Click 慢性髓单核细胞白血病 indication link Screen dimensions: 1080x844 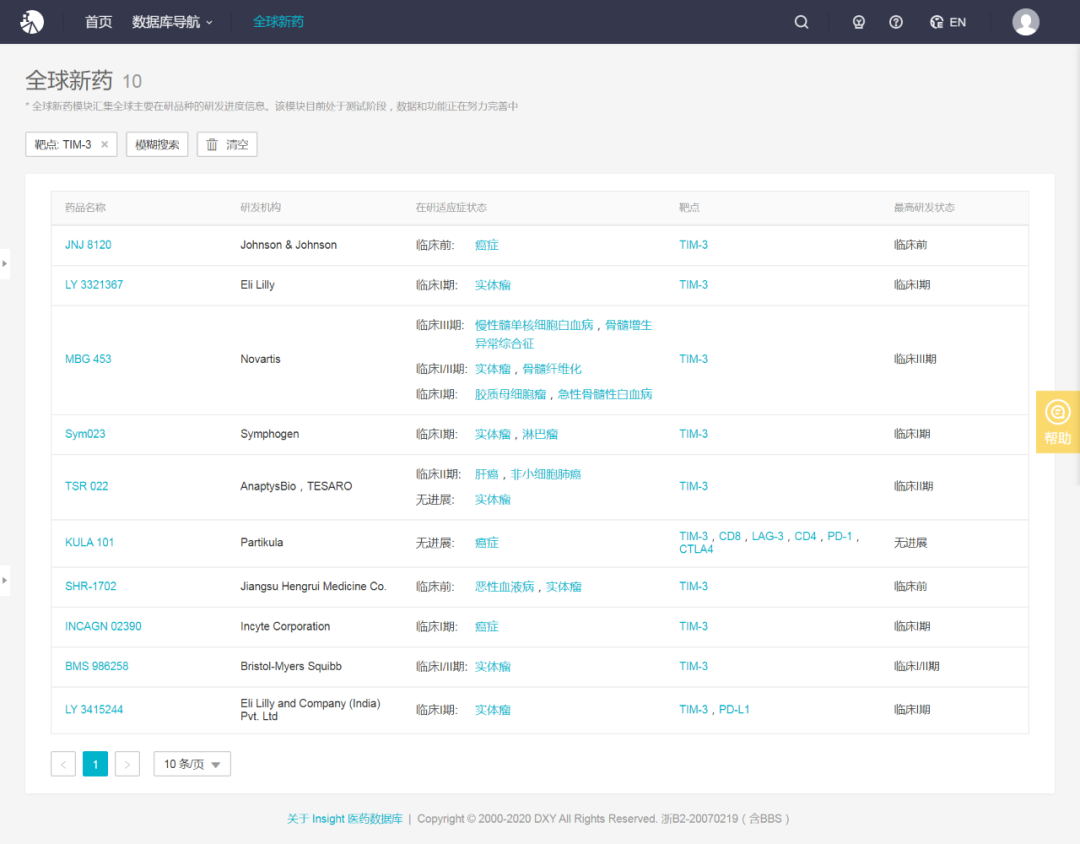[534, 325]
